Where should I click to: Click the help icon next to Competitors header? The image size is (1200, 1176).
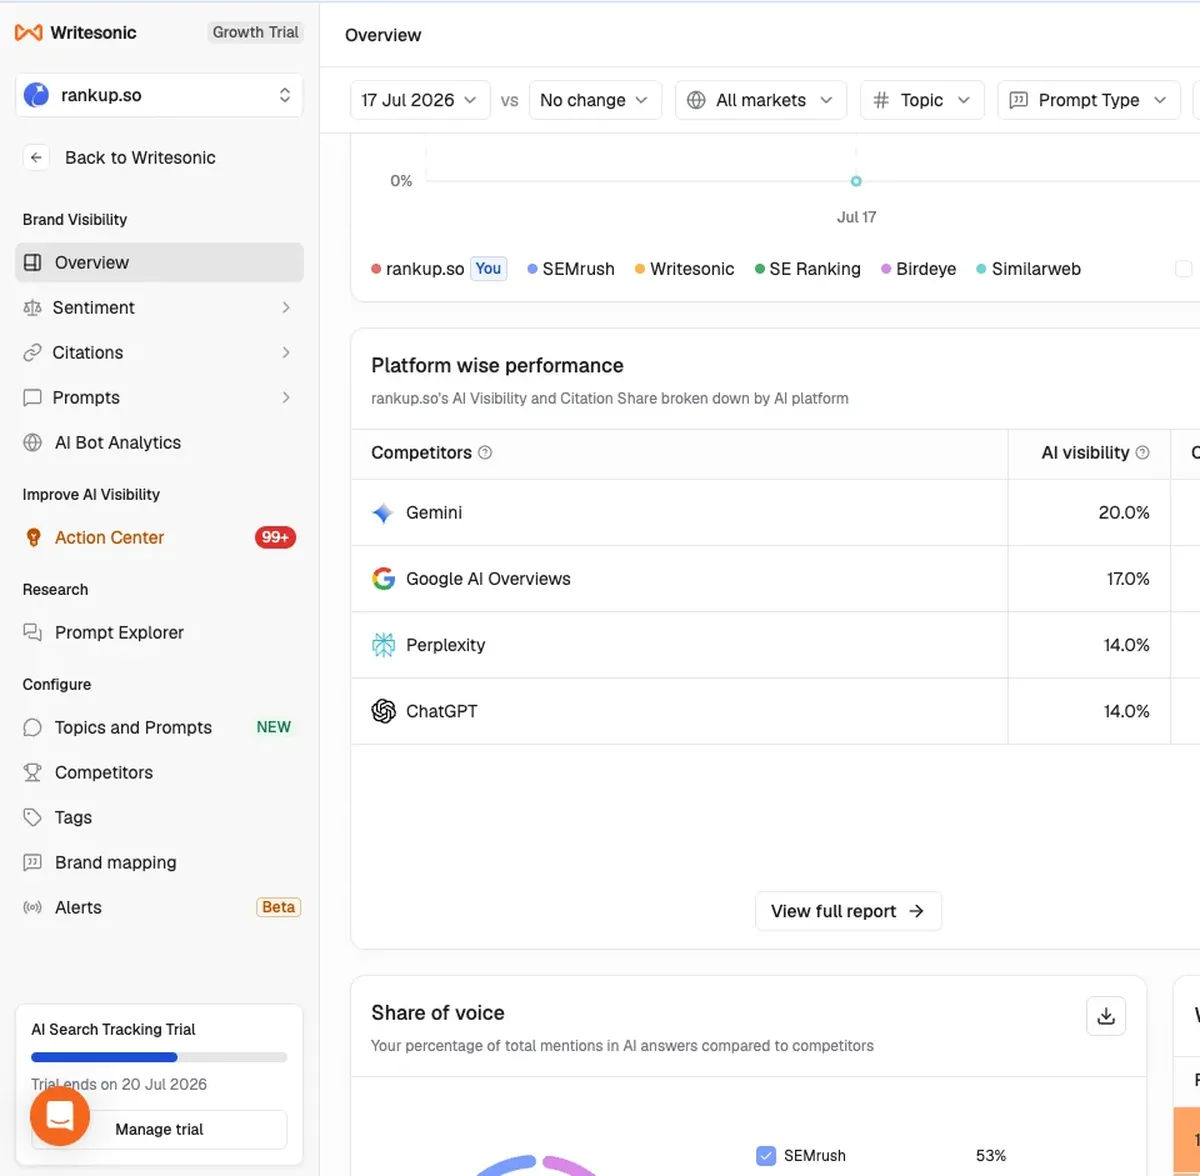click(485, 453)
